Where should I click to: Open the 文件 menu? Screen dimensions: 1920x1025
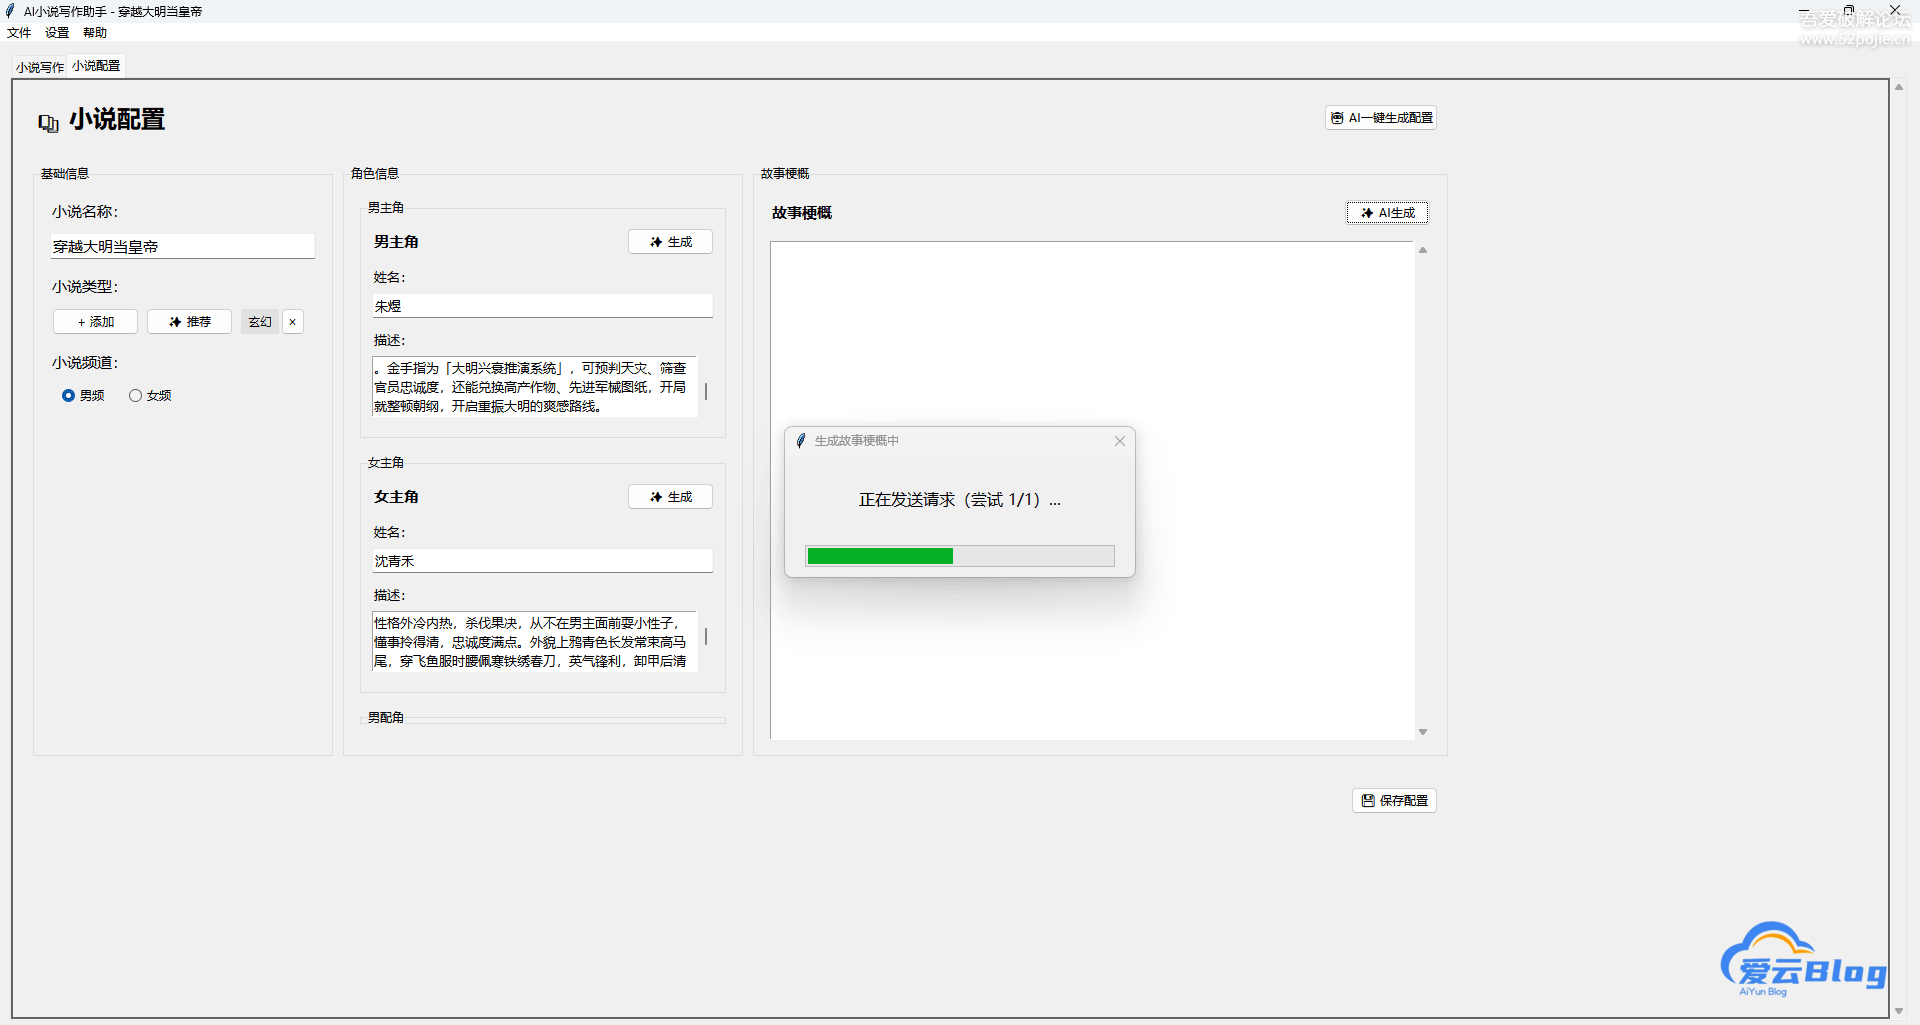[19, 33]
